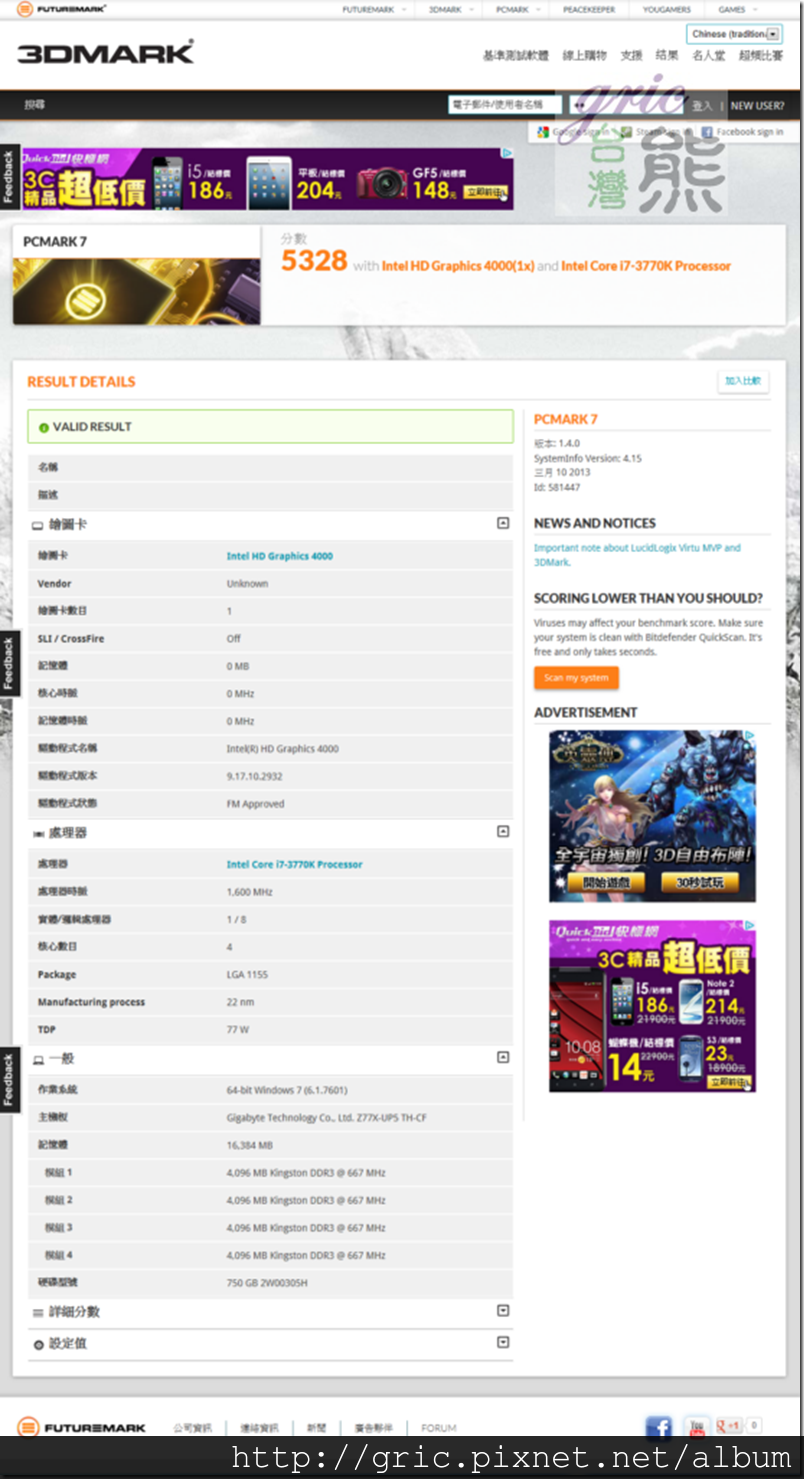Click the ad info icon on the top banner
Screen dimensions: 804x1479
click(x=507, y=154)
